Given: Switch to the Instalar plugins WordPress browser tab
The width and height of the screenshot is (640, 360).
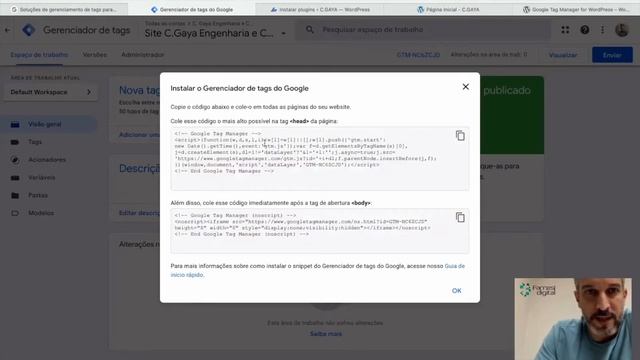Looking at the screenshot, I should 320,9.
